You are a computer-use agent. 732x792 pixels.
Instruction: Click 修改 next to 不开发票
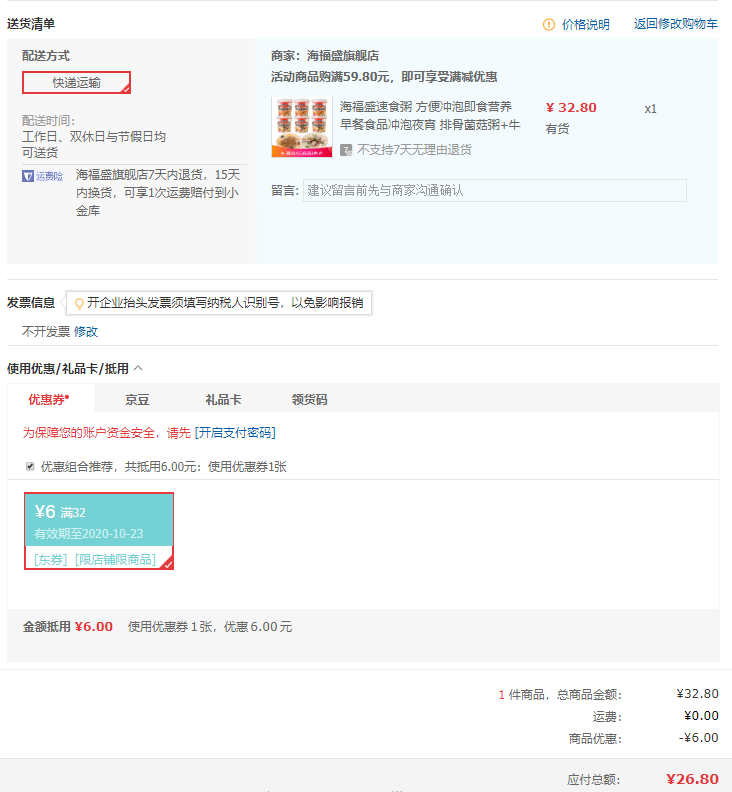(x=85, y=331)
